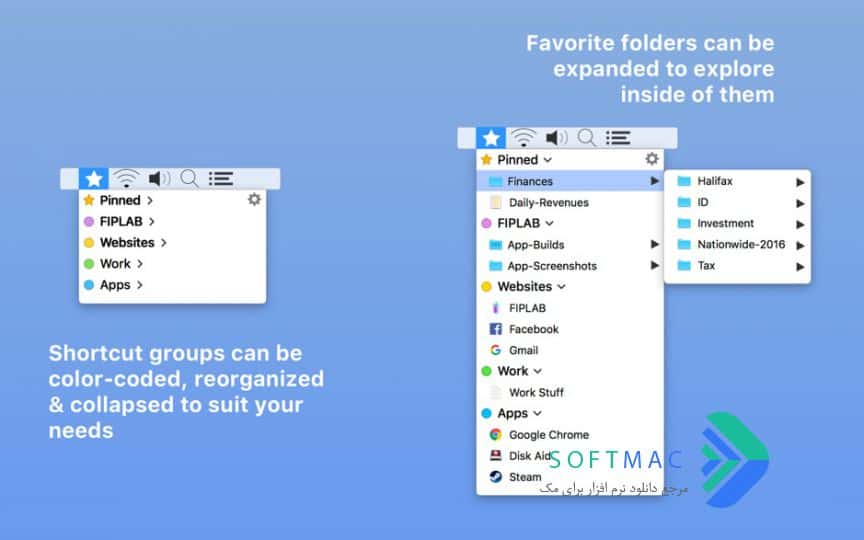
Task: Open the Finances folder menu item
Action: [570, 181]
